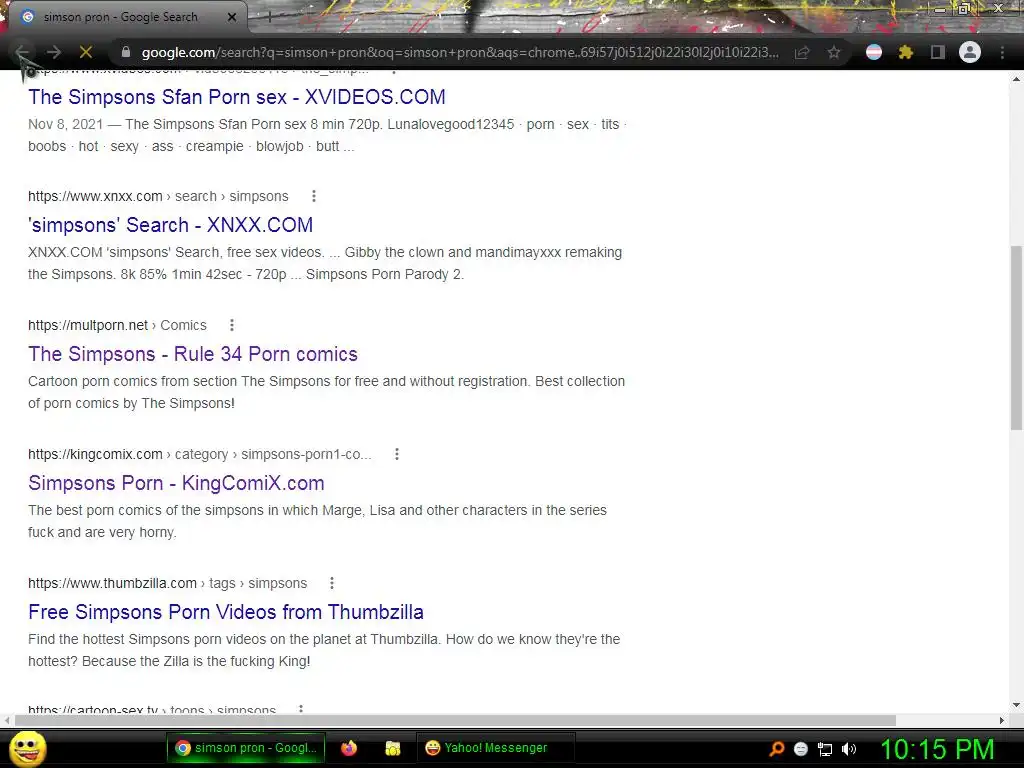Viewport: 1024px width, 768px height.
Task: Click the vertical scrollbar thumb
Action: click(1016, 338)
